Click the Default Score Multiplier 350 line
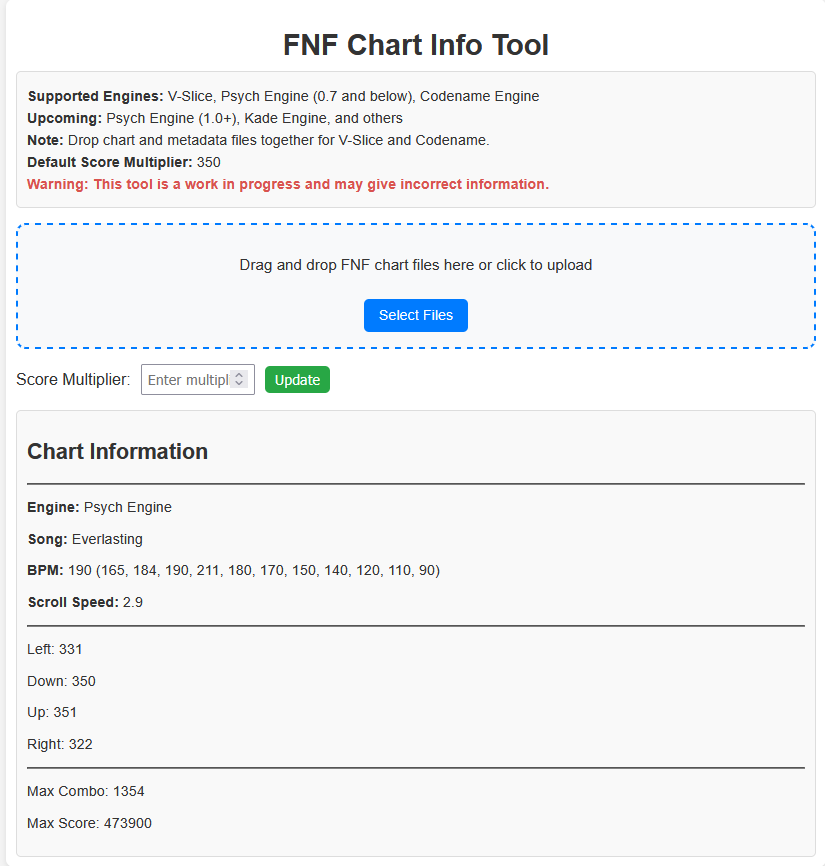Screen dimensions: 825x866 (x=124, y=162)
